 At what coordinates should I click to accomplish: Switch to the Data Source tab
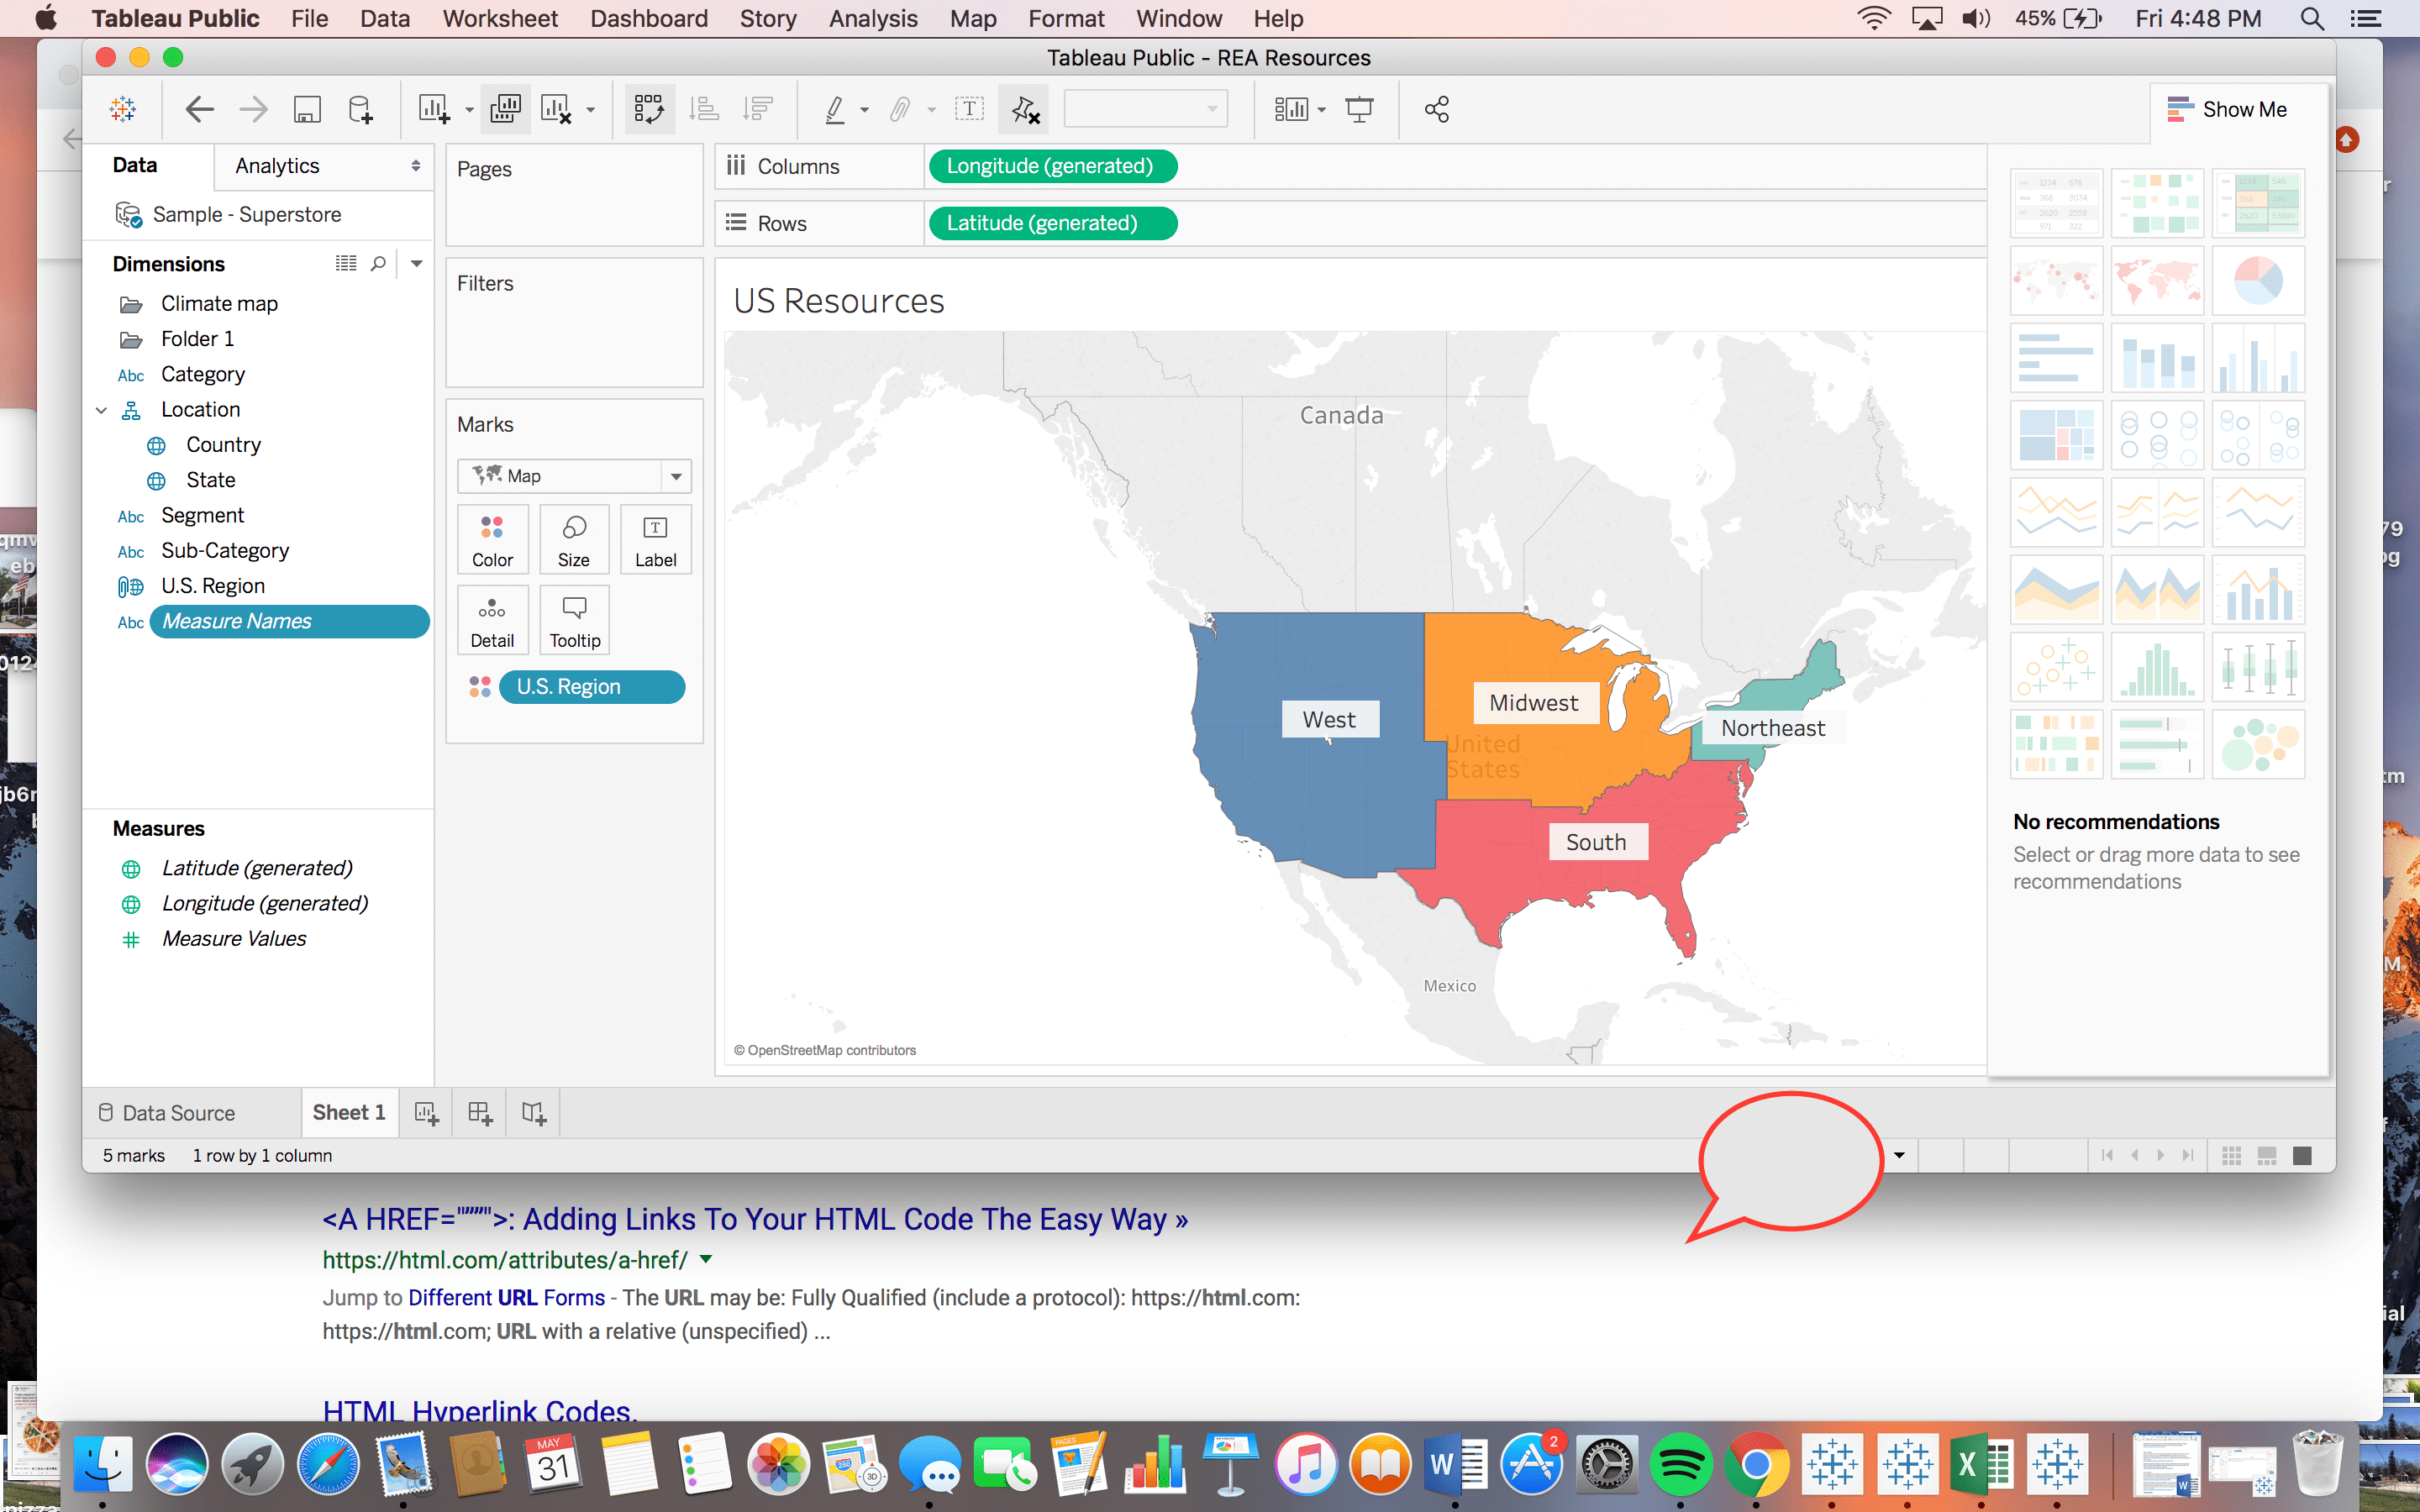click(178, 1112)
